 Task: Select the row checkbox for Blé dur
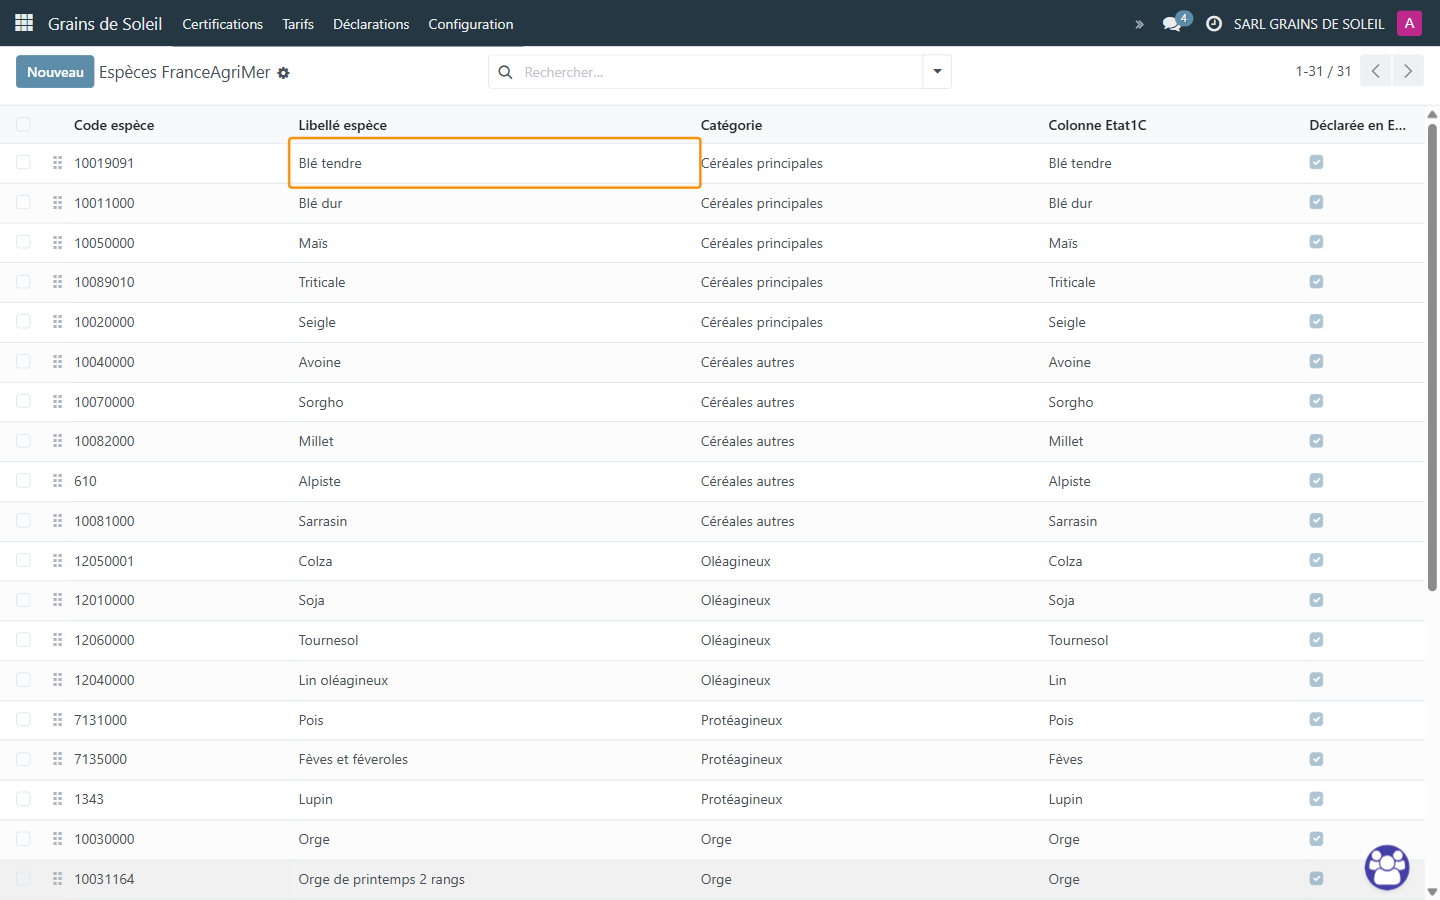point(23,203)
